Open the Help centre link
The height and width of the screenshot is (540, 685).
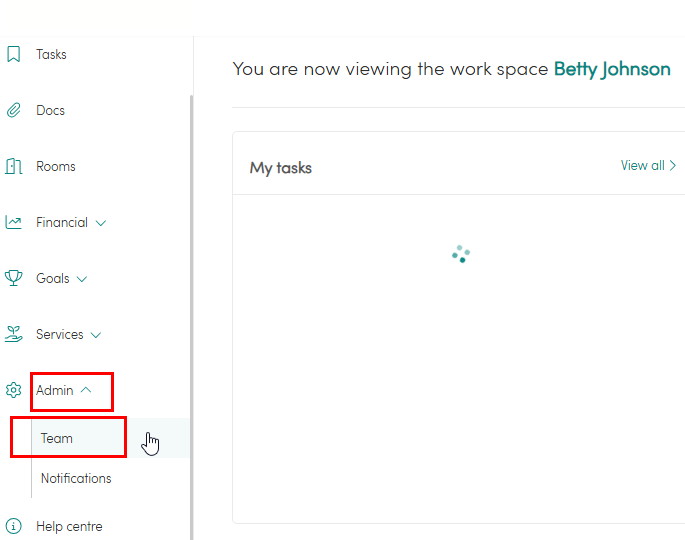[69, 526]
